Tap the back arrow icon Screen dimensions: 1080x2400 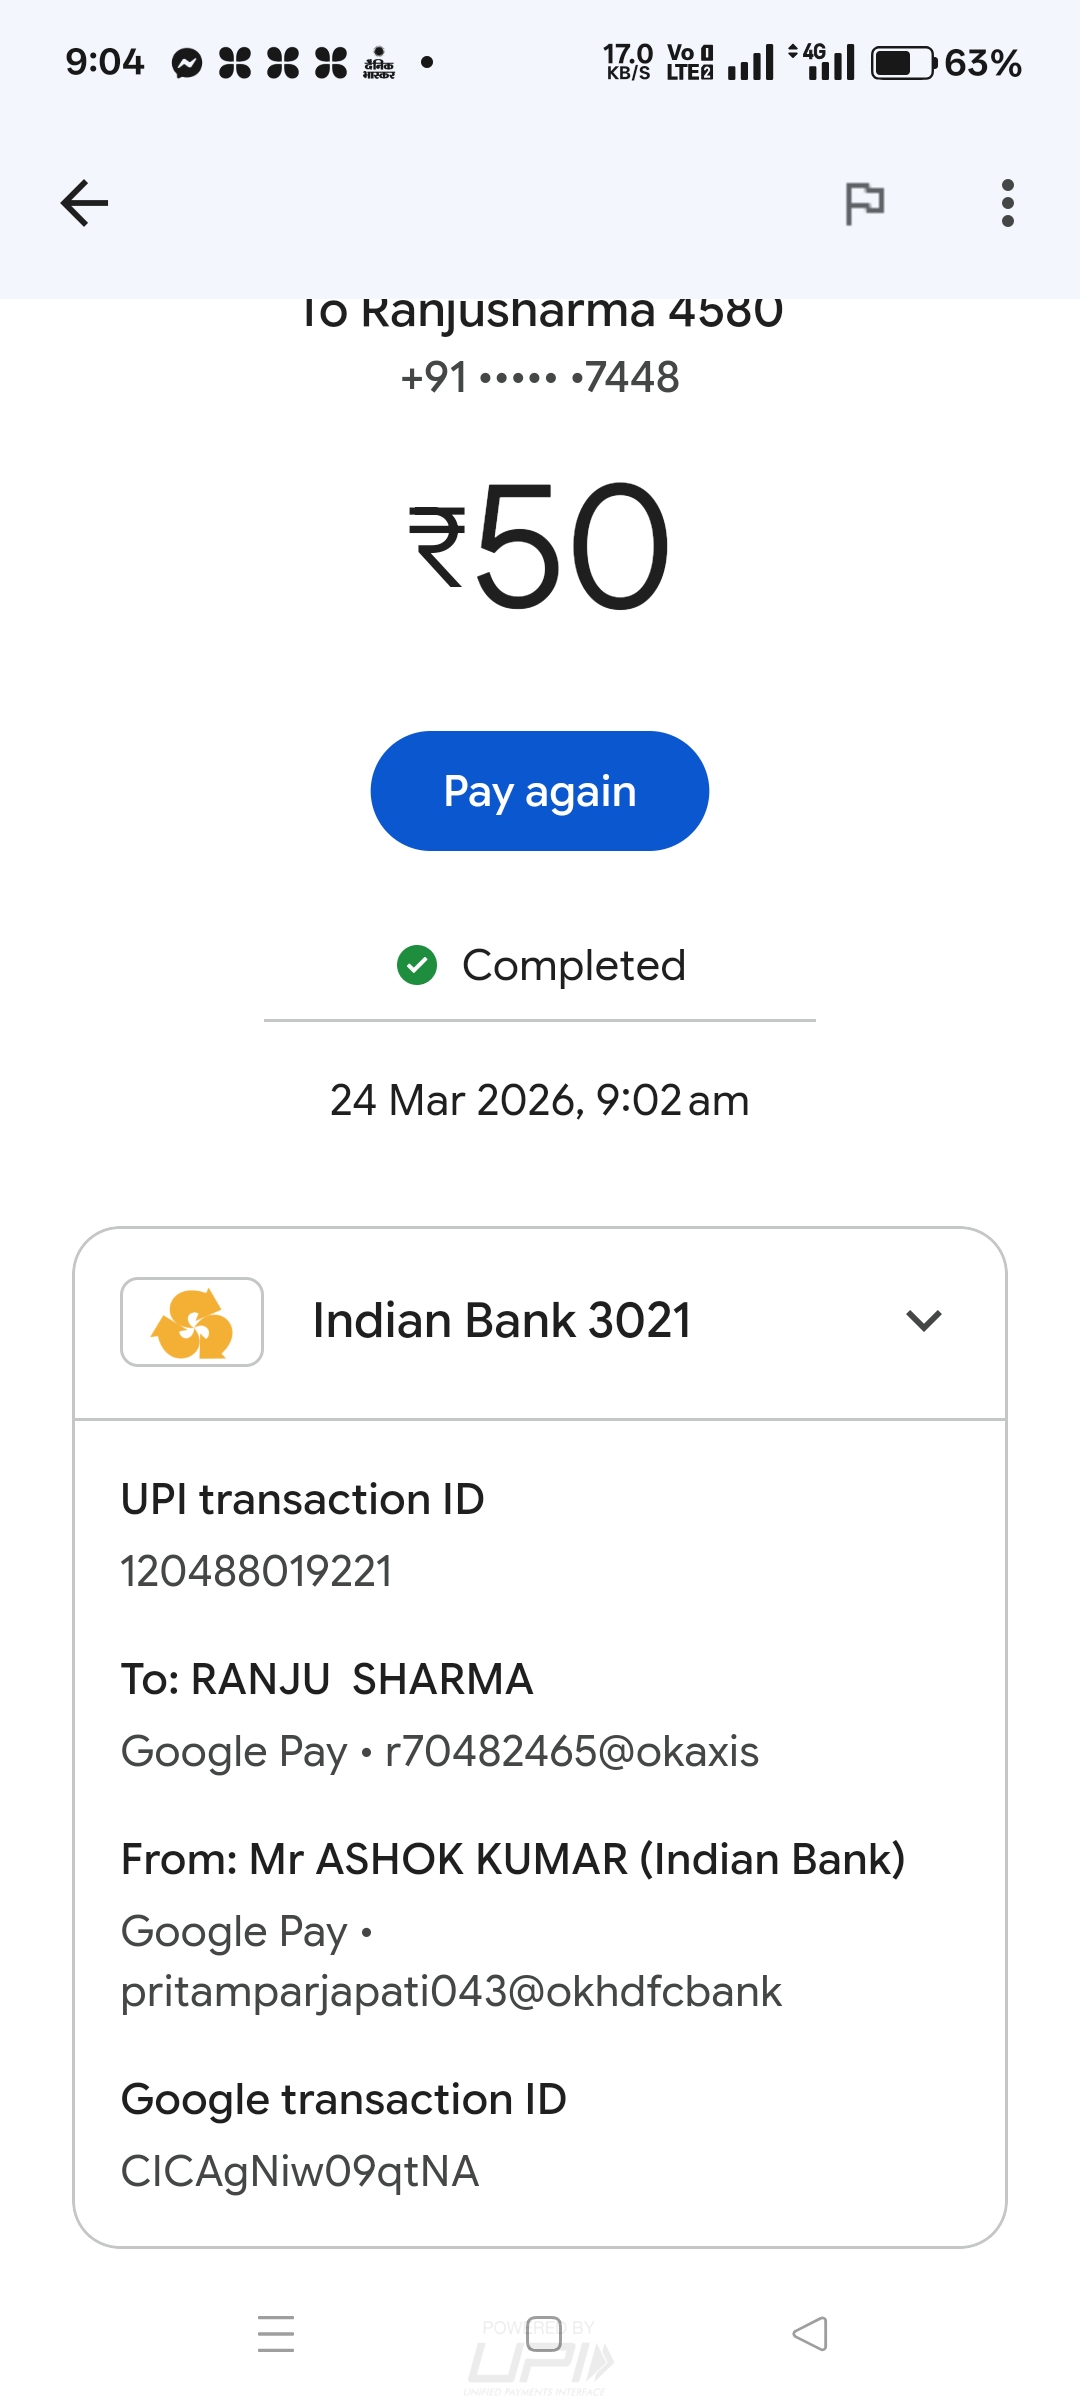coord(84,203)
